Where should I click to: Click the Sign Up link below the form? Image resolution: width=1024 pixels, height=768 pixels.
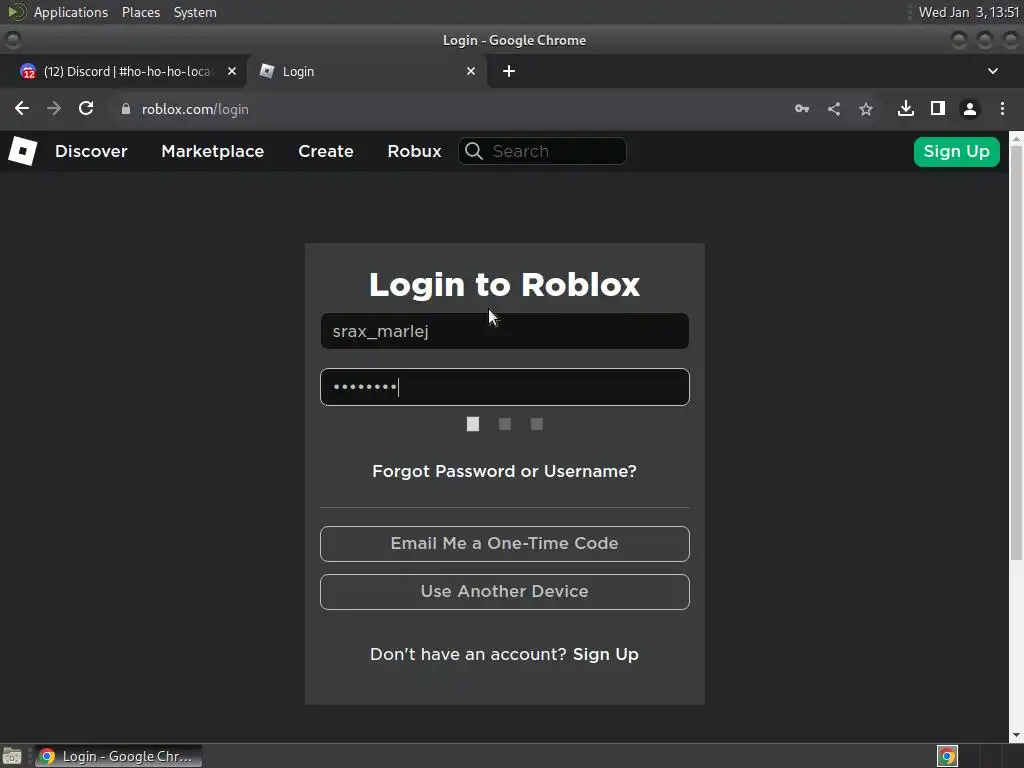tap(605, 654)
